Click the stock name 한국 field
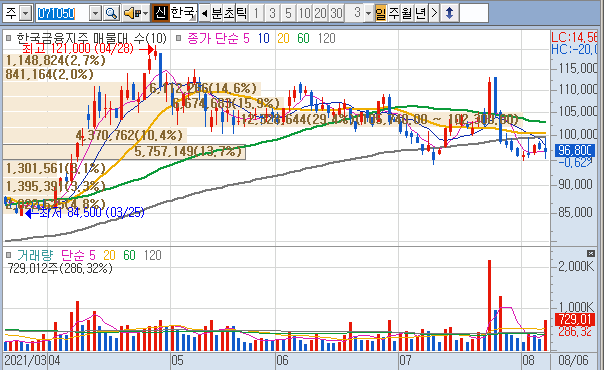Screen dimensions: 604x370 (184, 13)
